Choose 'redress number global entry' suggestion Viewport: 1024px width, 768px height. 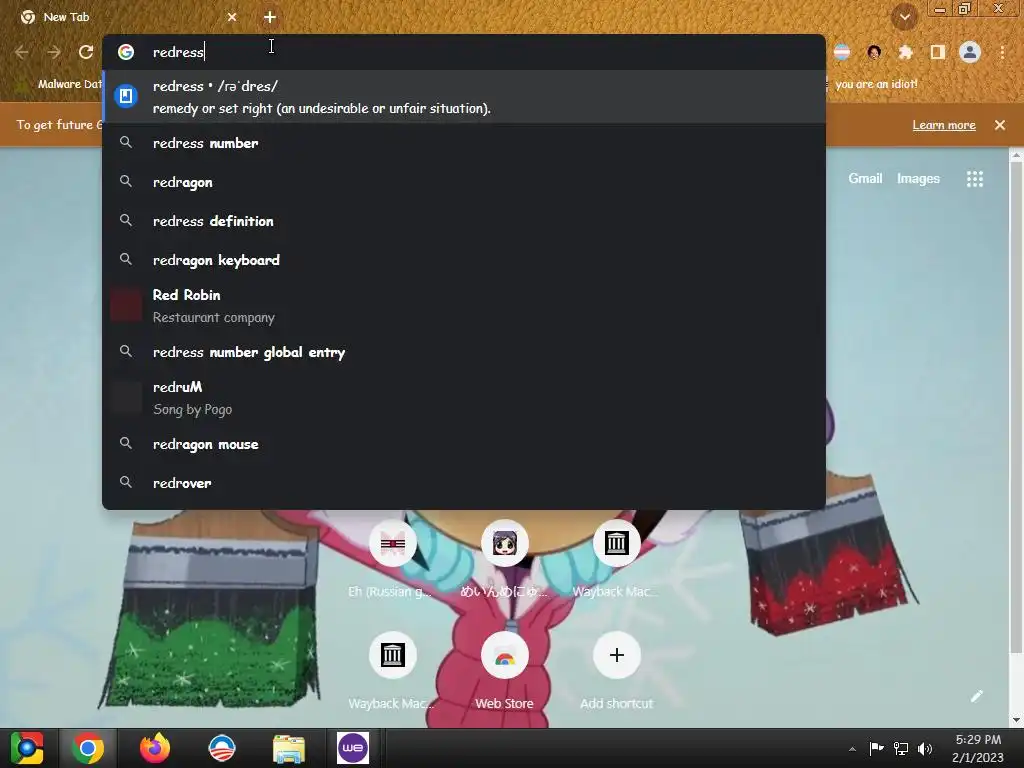pos(464,352)
